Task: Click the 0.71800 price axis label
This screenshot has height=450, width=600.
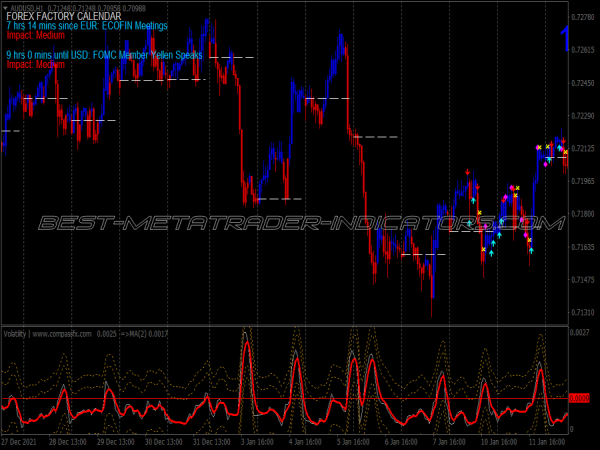Action: [x=582, y=214]
